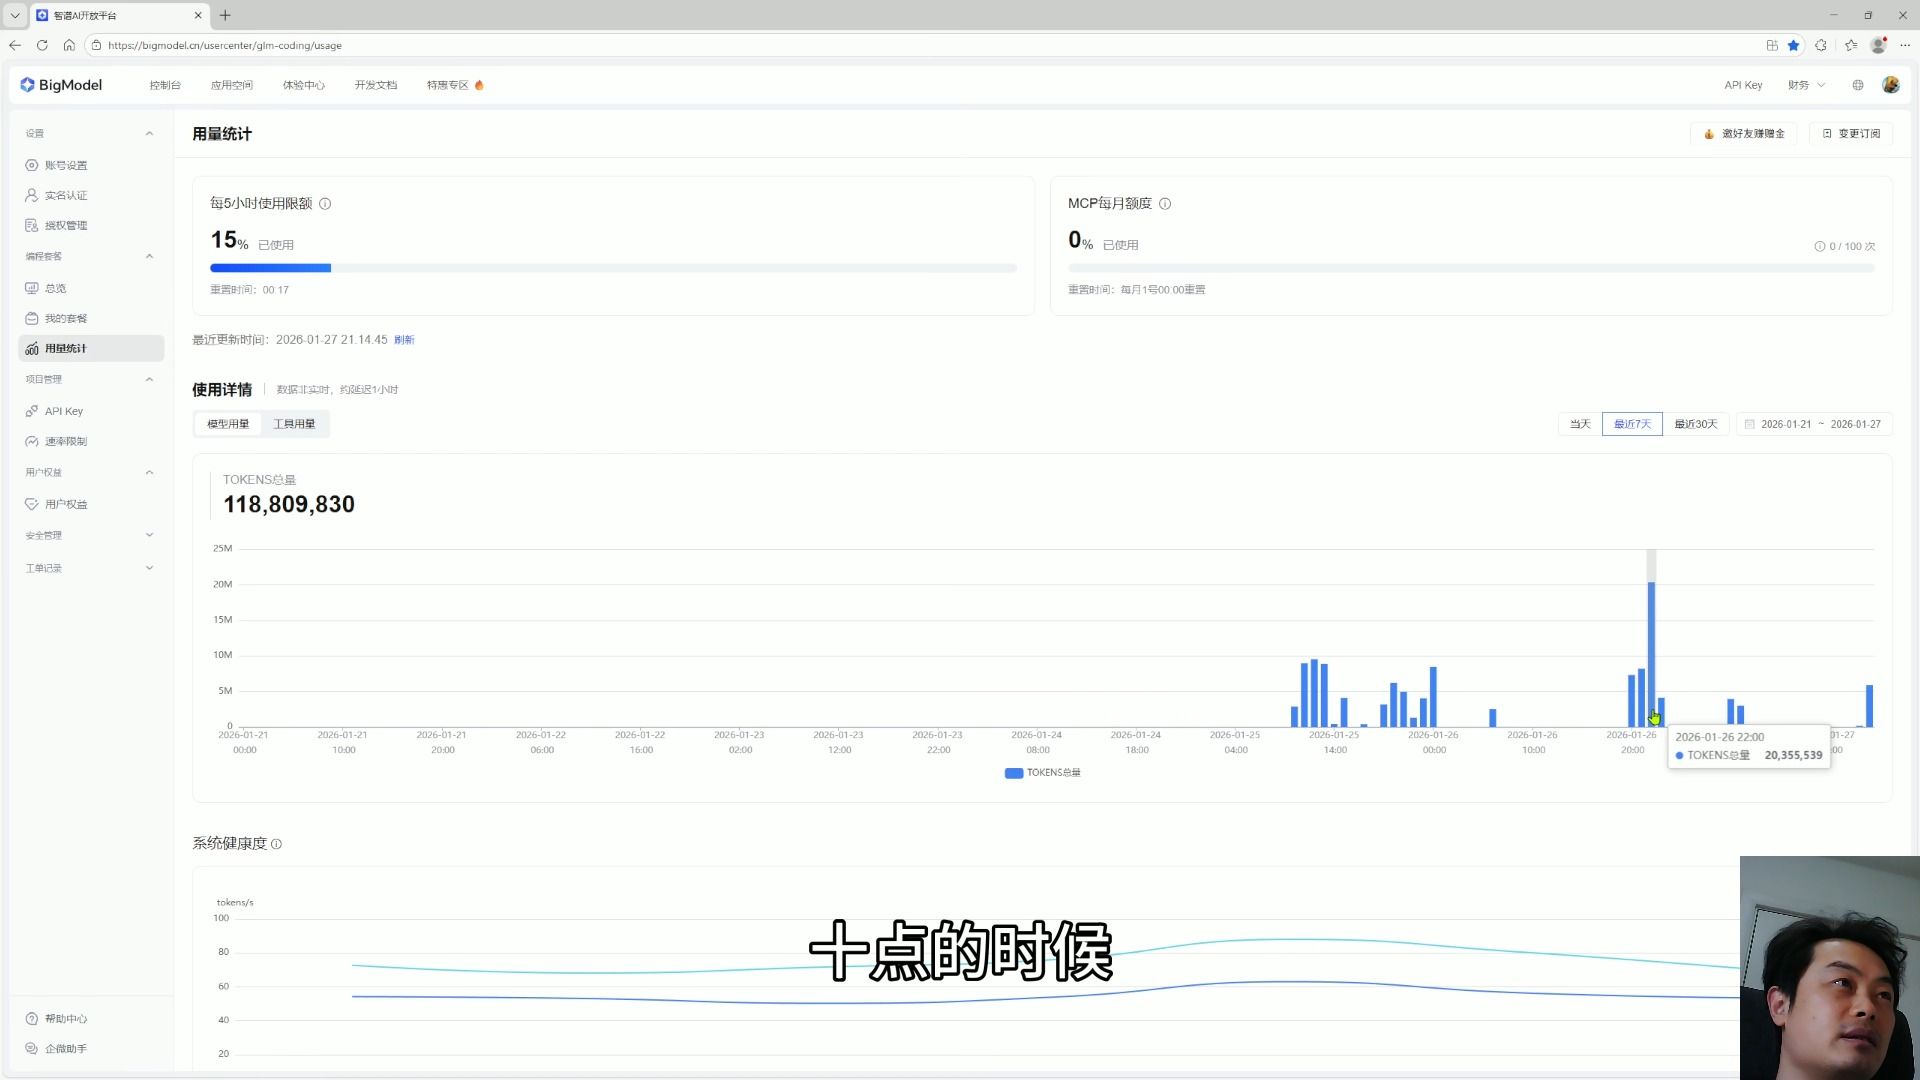Click info icon next to 系统健康度
Image resolution: width=1920 pixels, height=1080 pixels.
(277, 844)
